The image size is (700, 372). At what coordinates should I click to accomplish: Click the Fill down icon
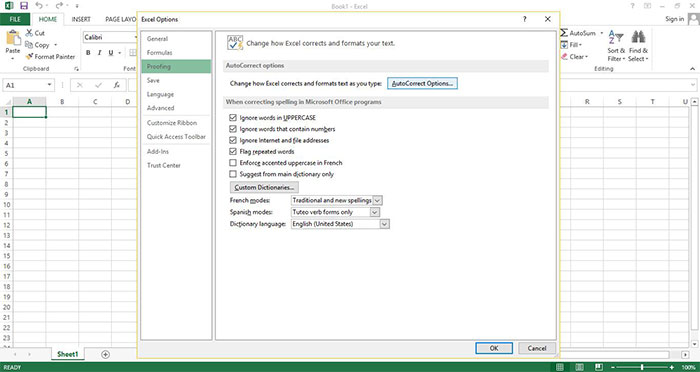pos(564,45)
